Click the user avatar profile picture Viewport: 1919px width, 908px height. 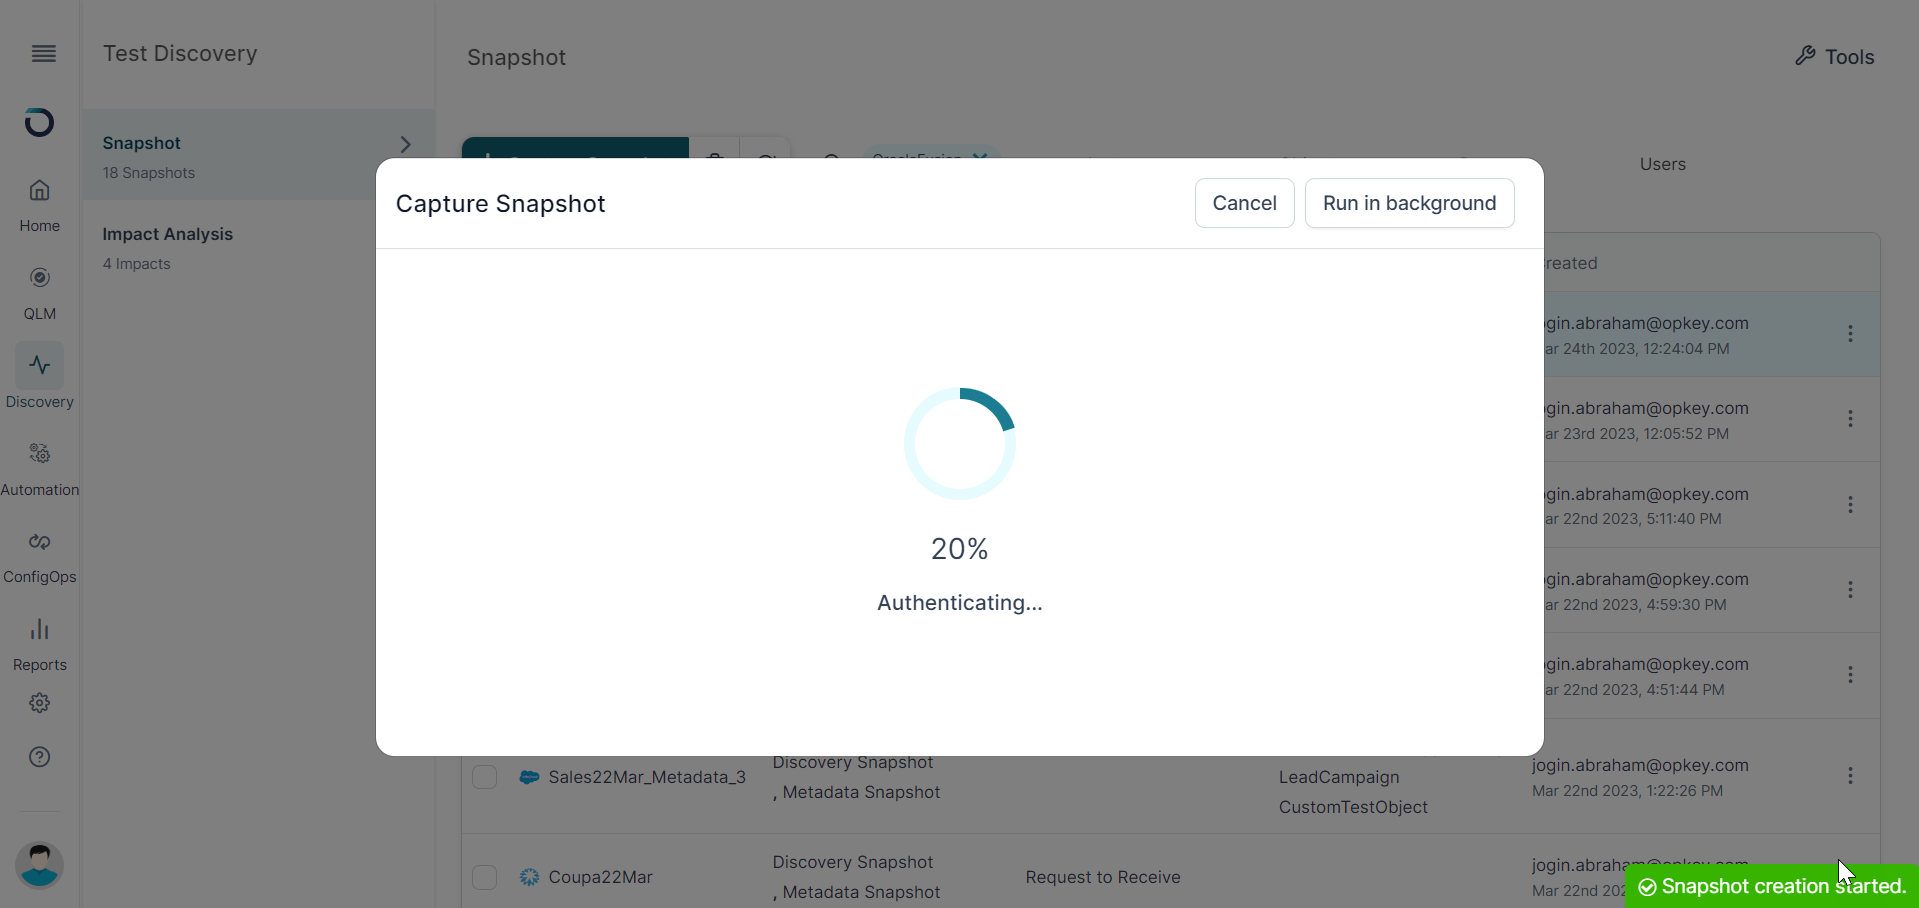(39, 865)
